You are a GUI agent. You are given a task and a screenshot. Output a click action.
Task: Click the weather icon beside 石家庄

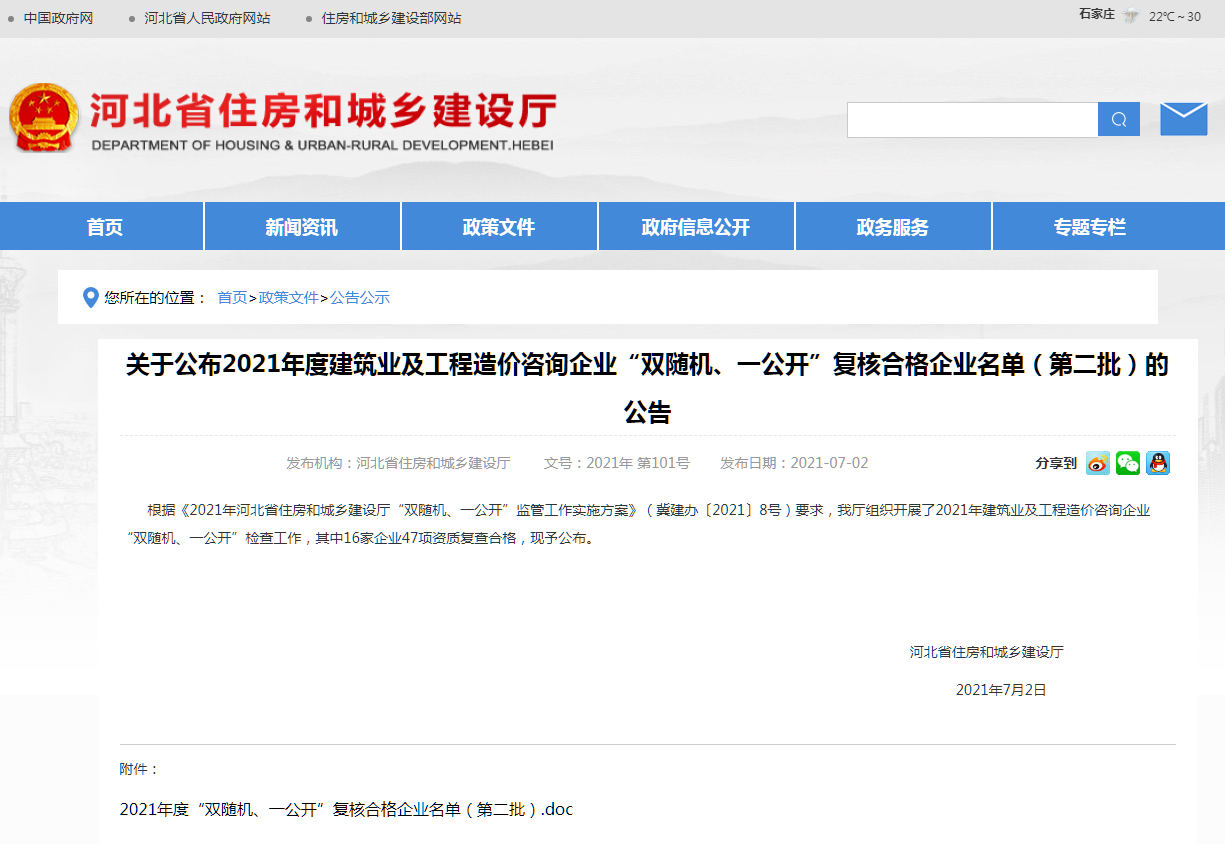[x=1131, y=16]
